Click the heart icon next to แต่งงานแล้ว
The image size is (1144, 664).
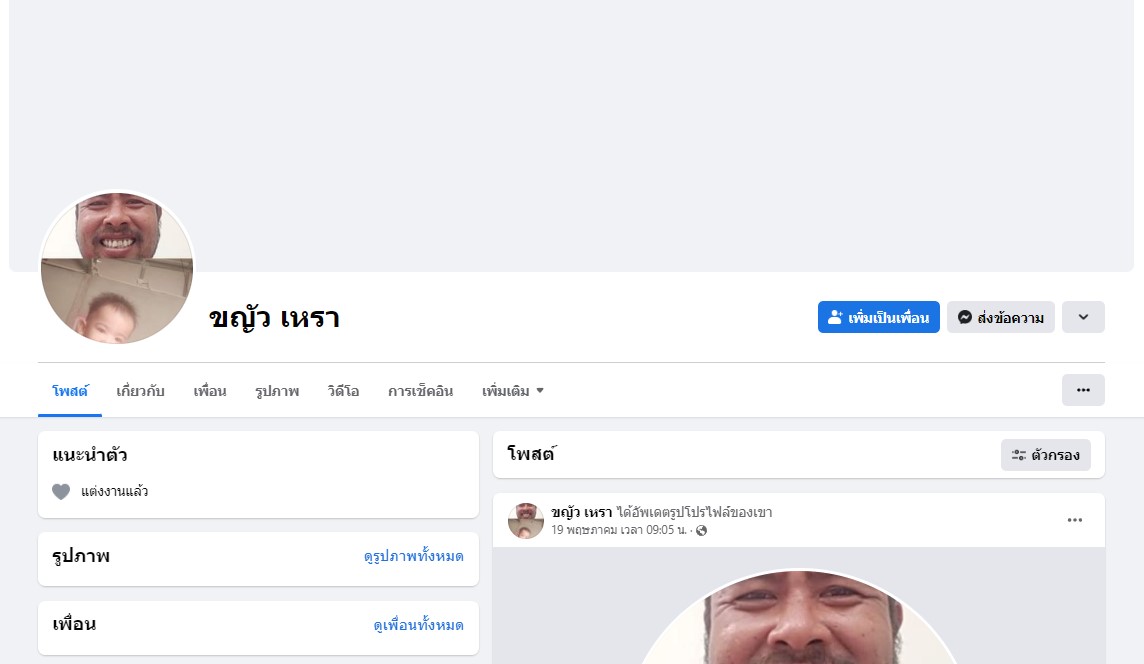click(61, 492)
